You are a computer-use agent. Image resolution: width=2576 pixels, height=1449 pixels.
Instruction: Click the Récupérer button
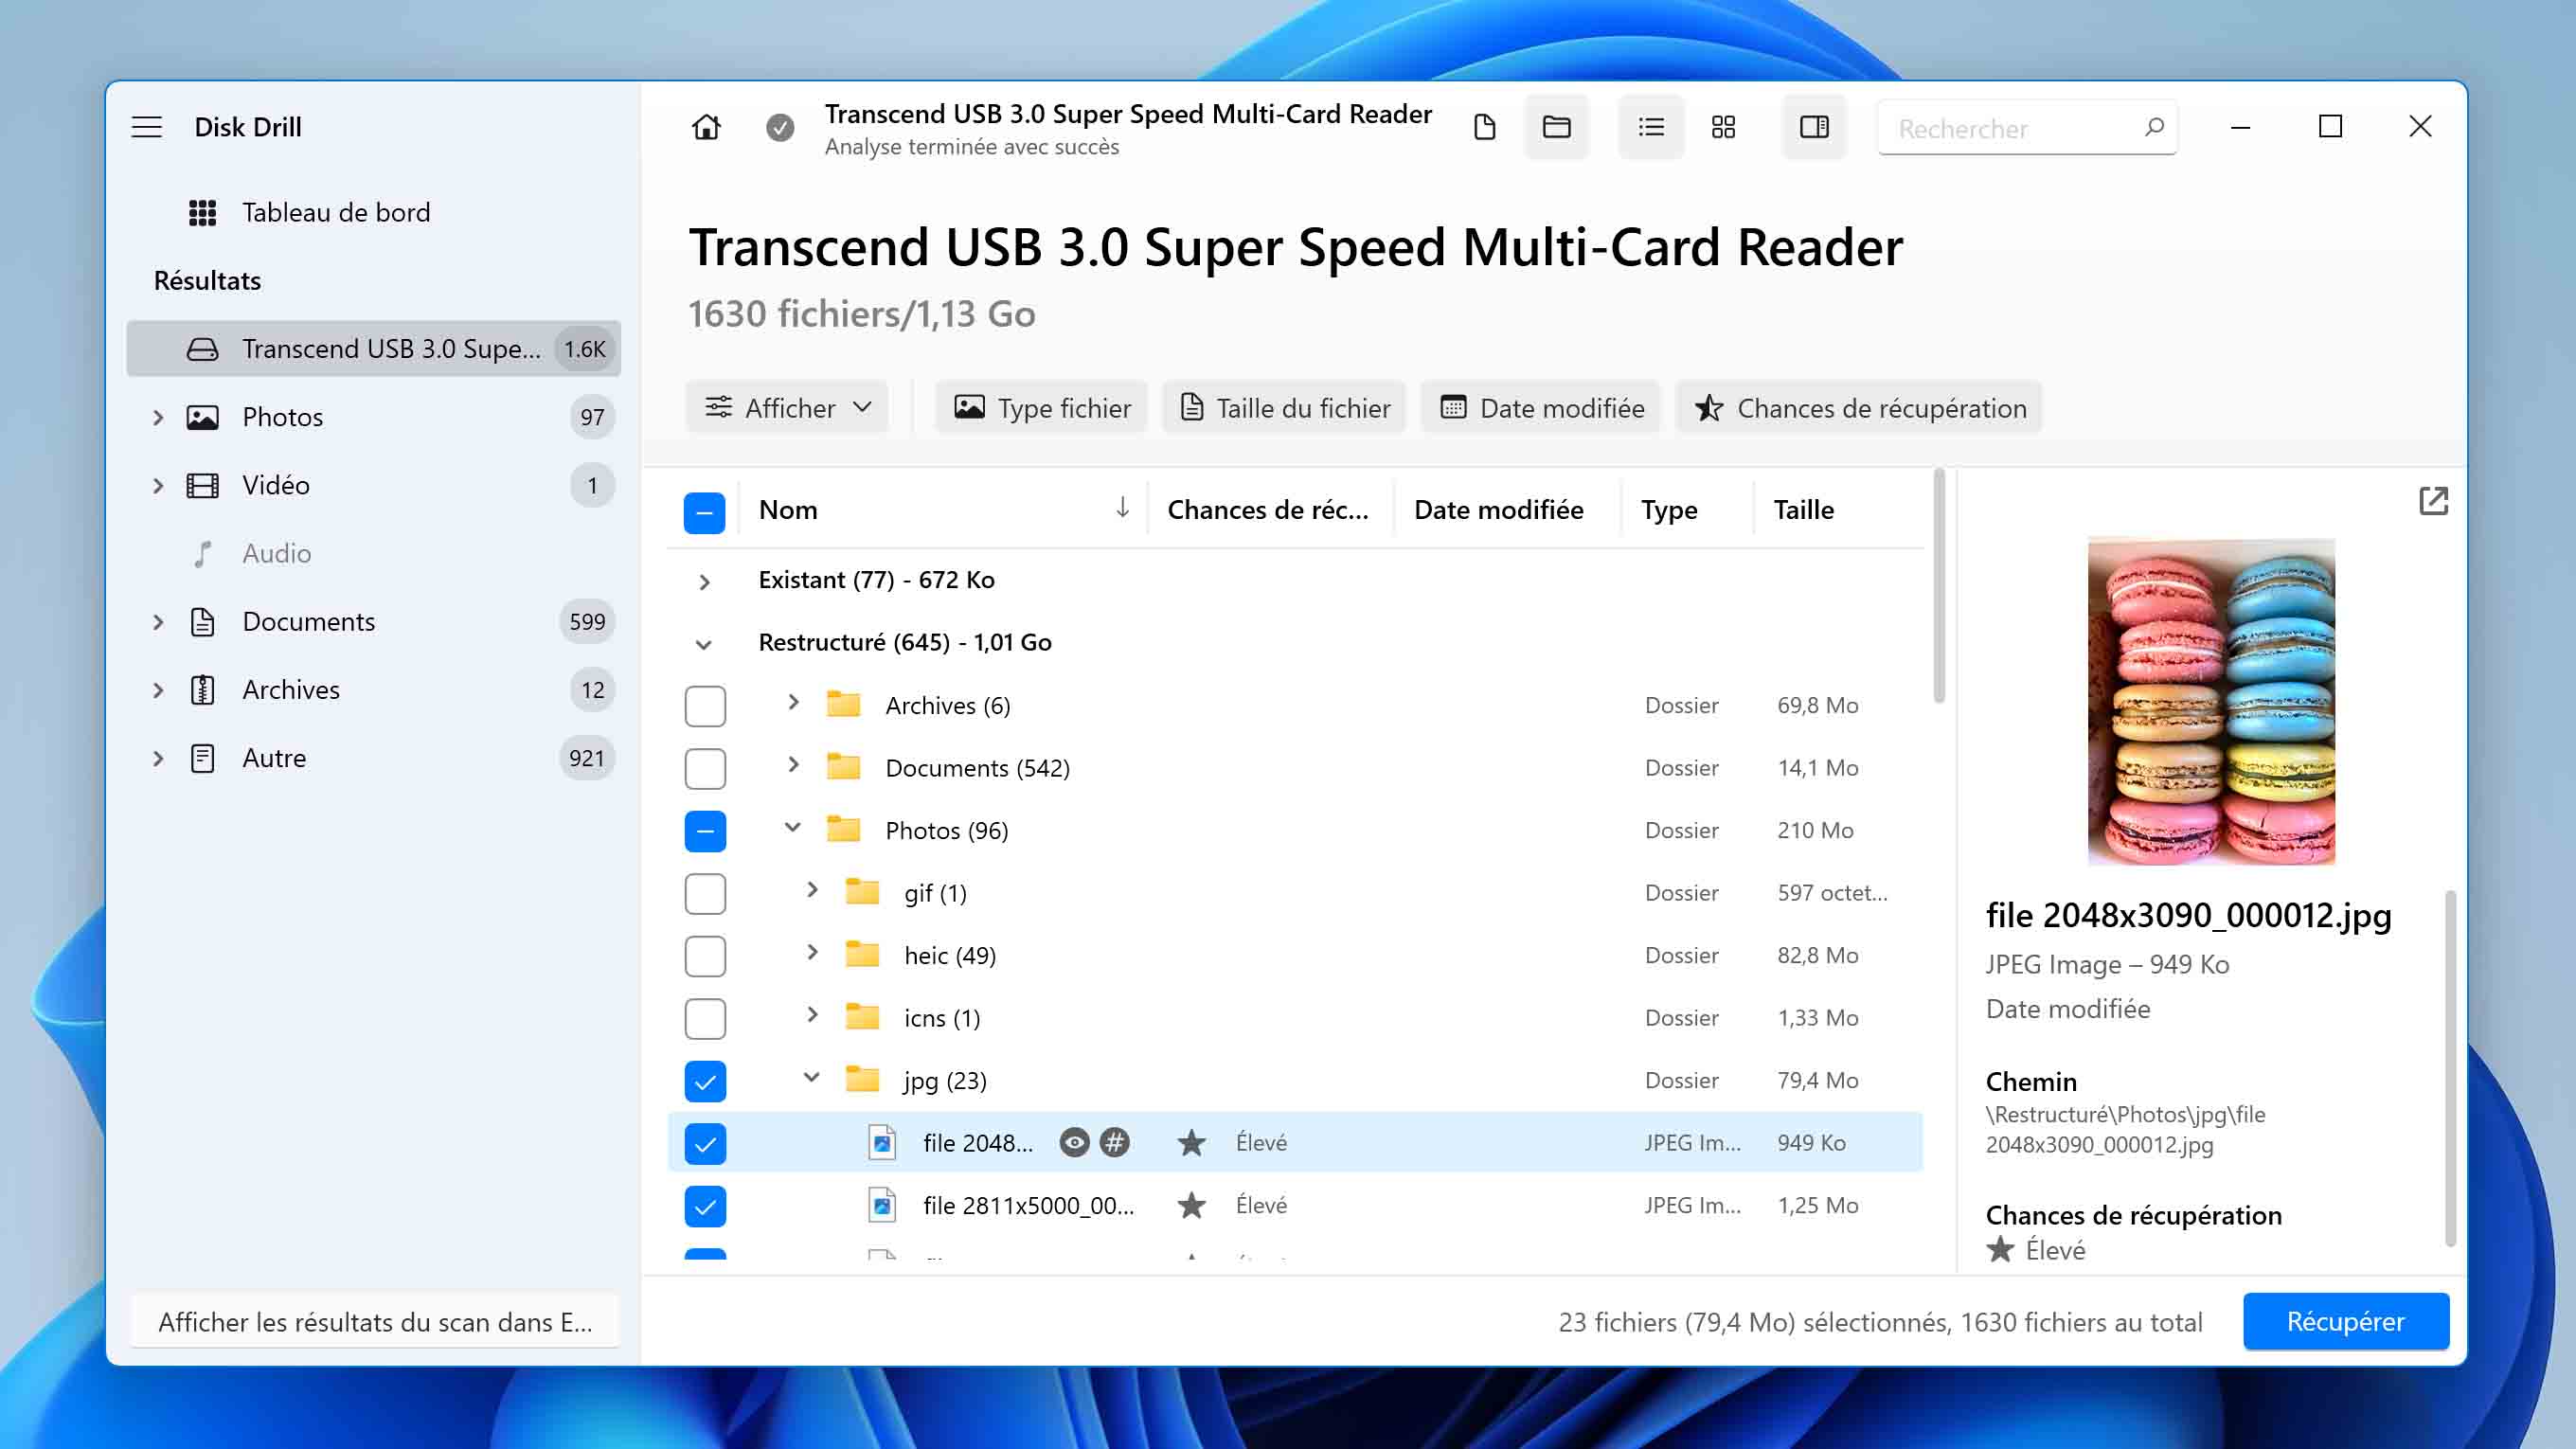[2345, 1321]
